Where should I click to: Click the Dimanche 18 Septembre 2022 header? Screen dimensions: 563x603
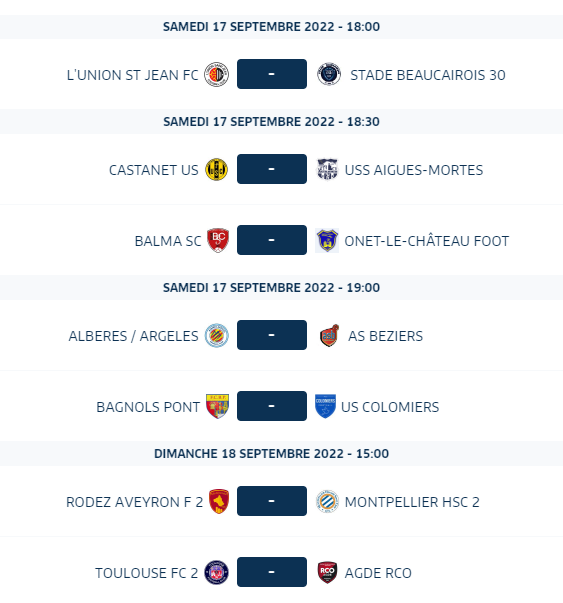click(x=272, y=454)
